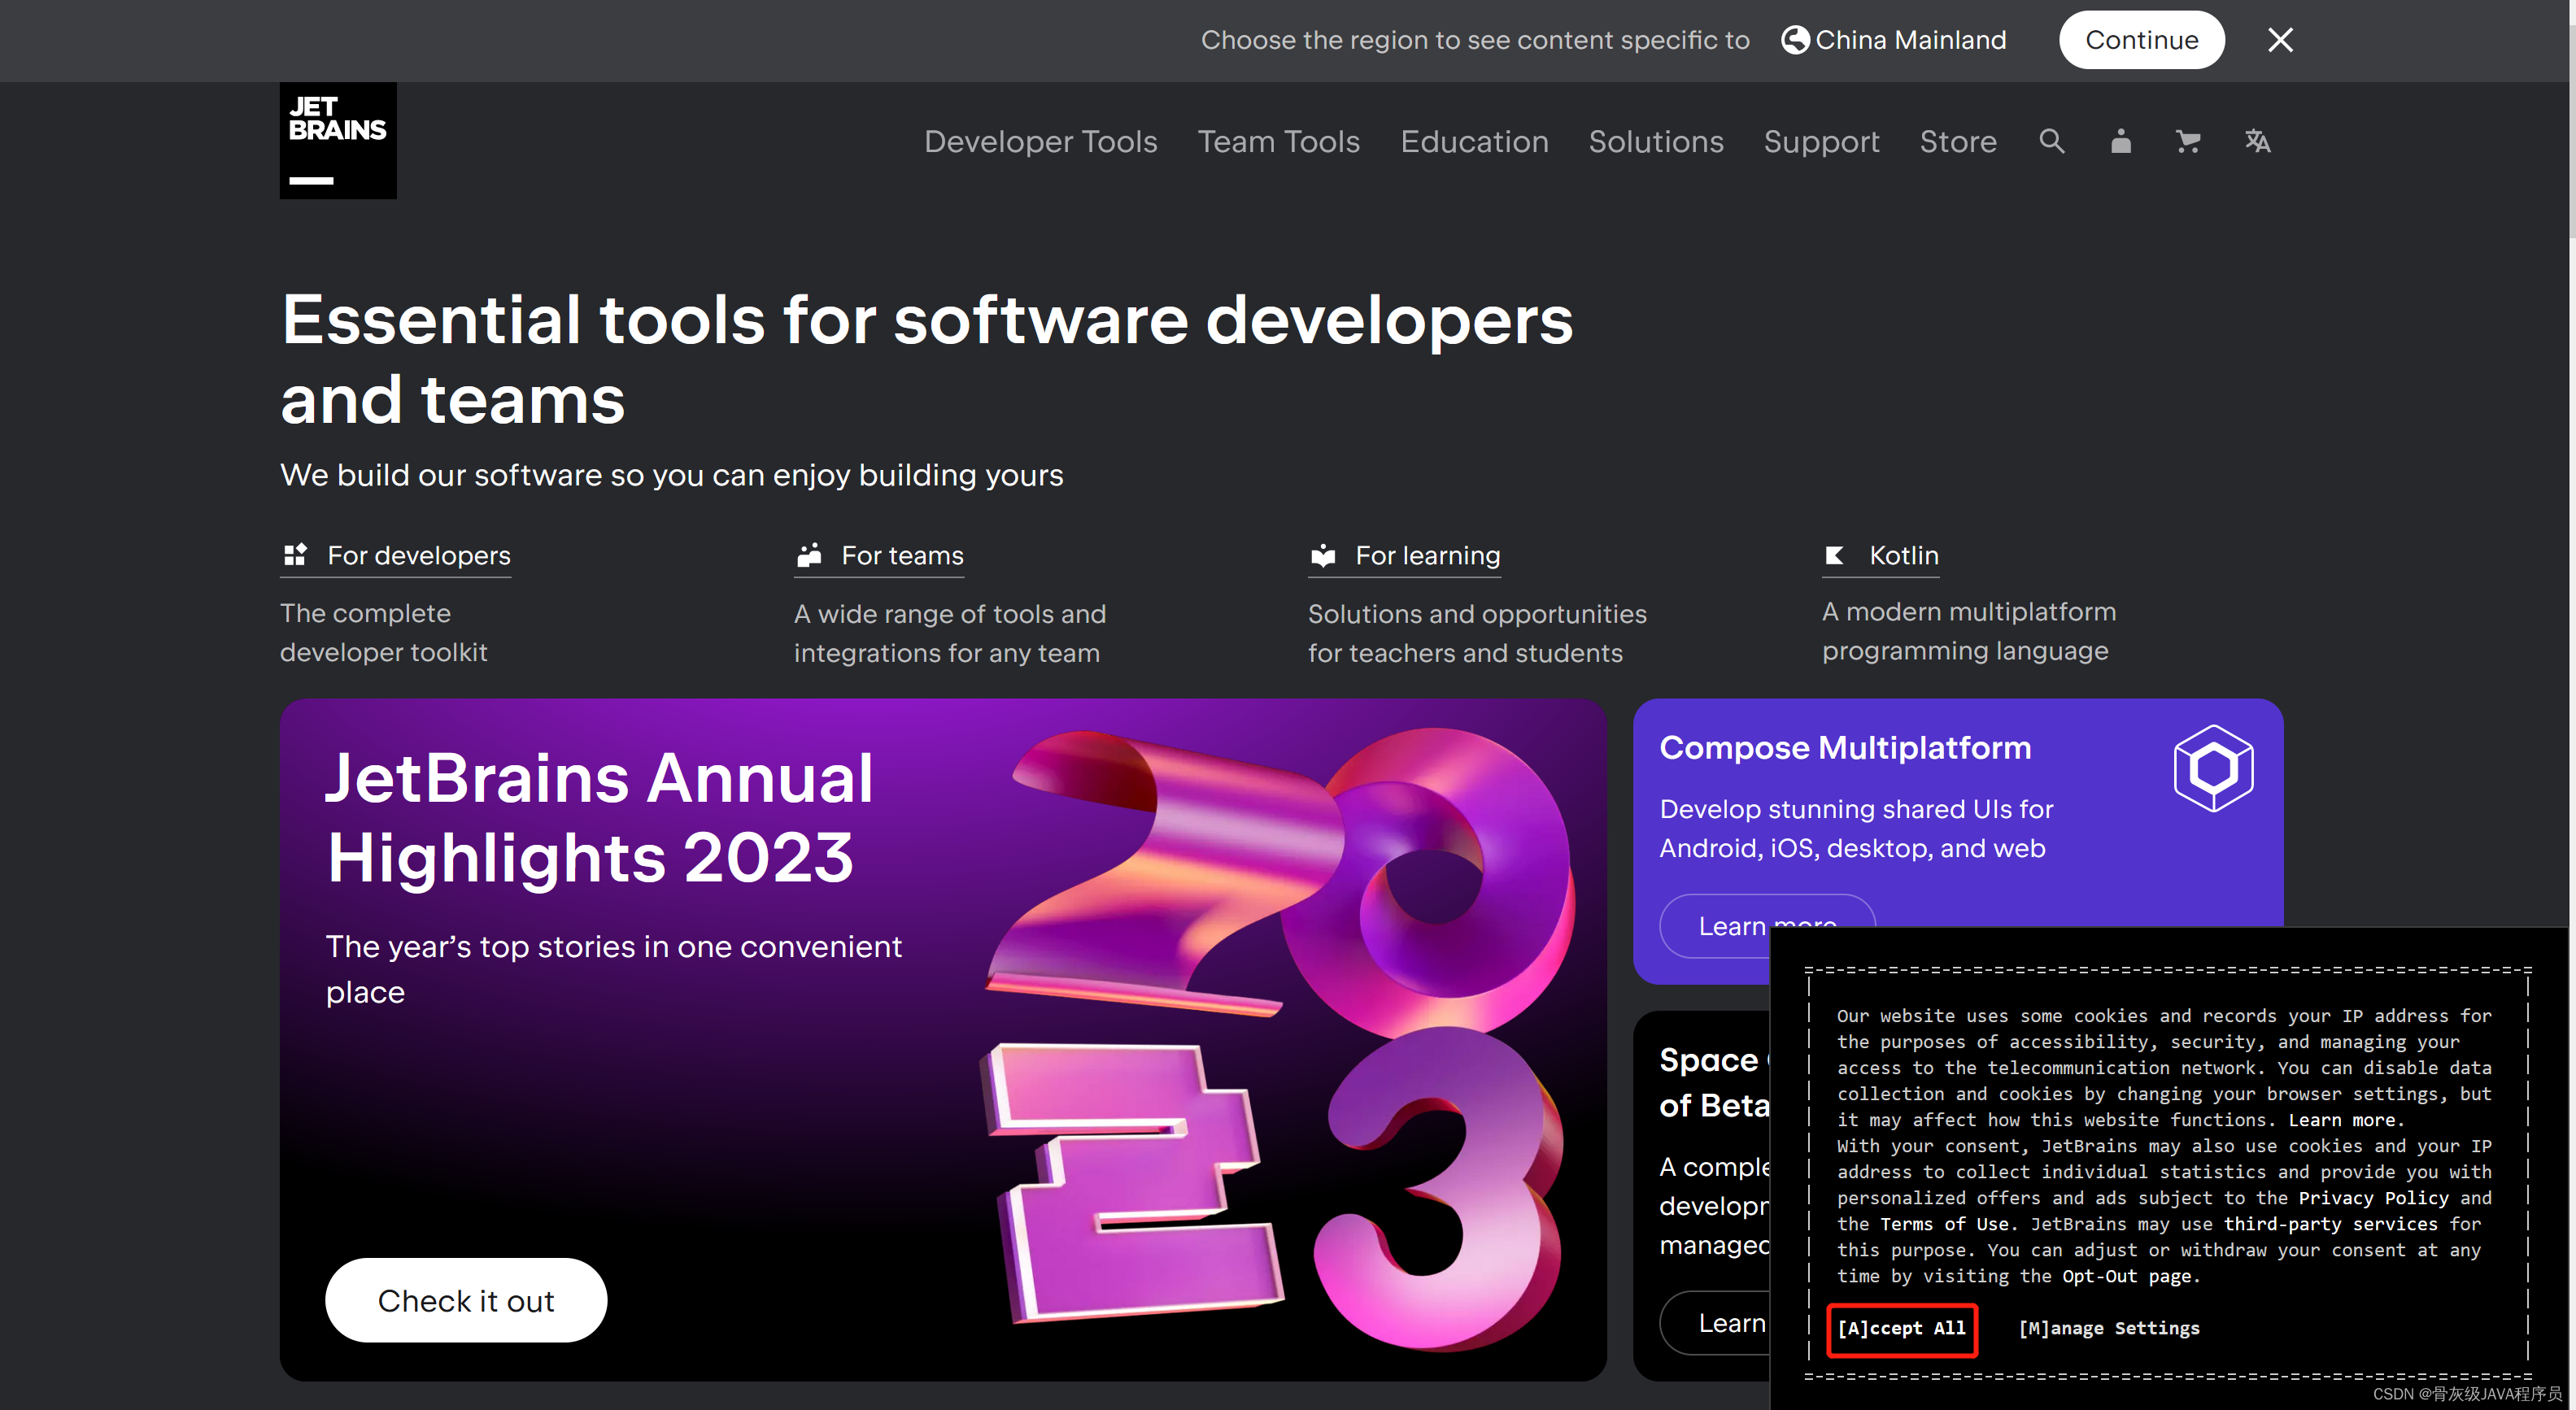The width and height of the screenshot is (2576, 1410).
Task: Open the China Mainland region selector
Action: click(1912, 40)
